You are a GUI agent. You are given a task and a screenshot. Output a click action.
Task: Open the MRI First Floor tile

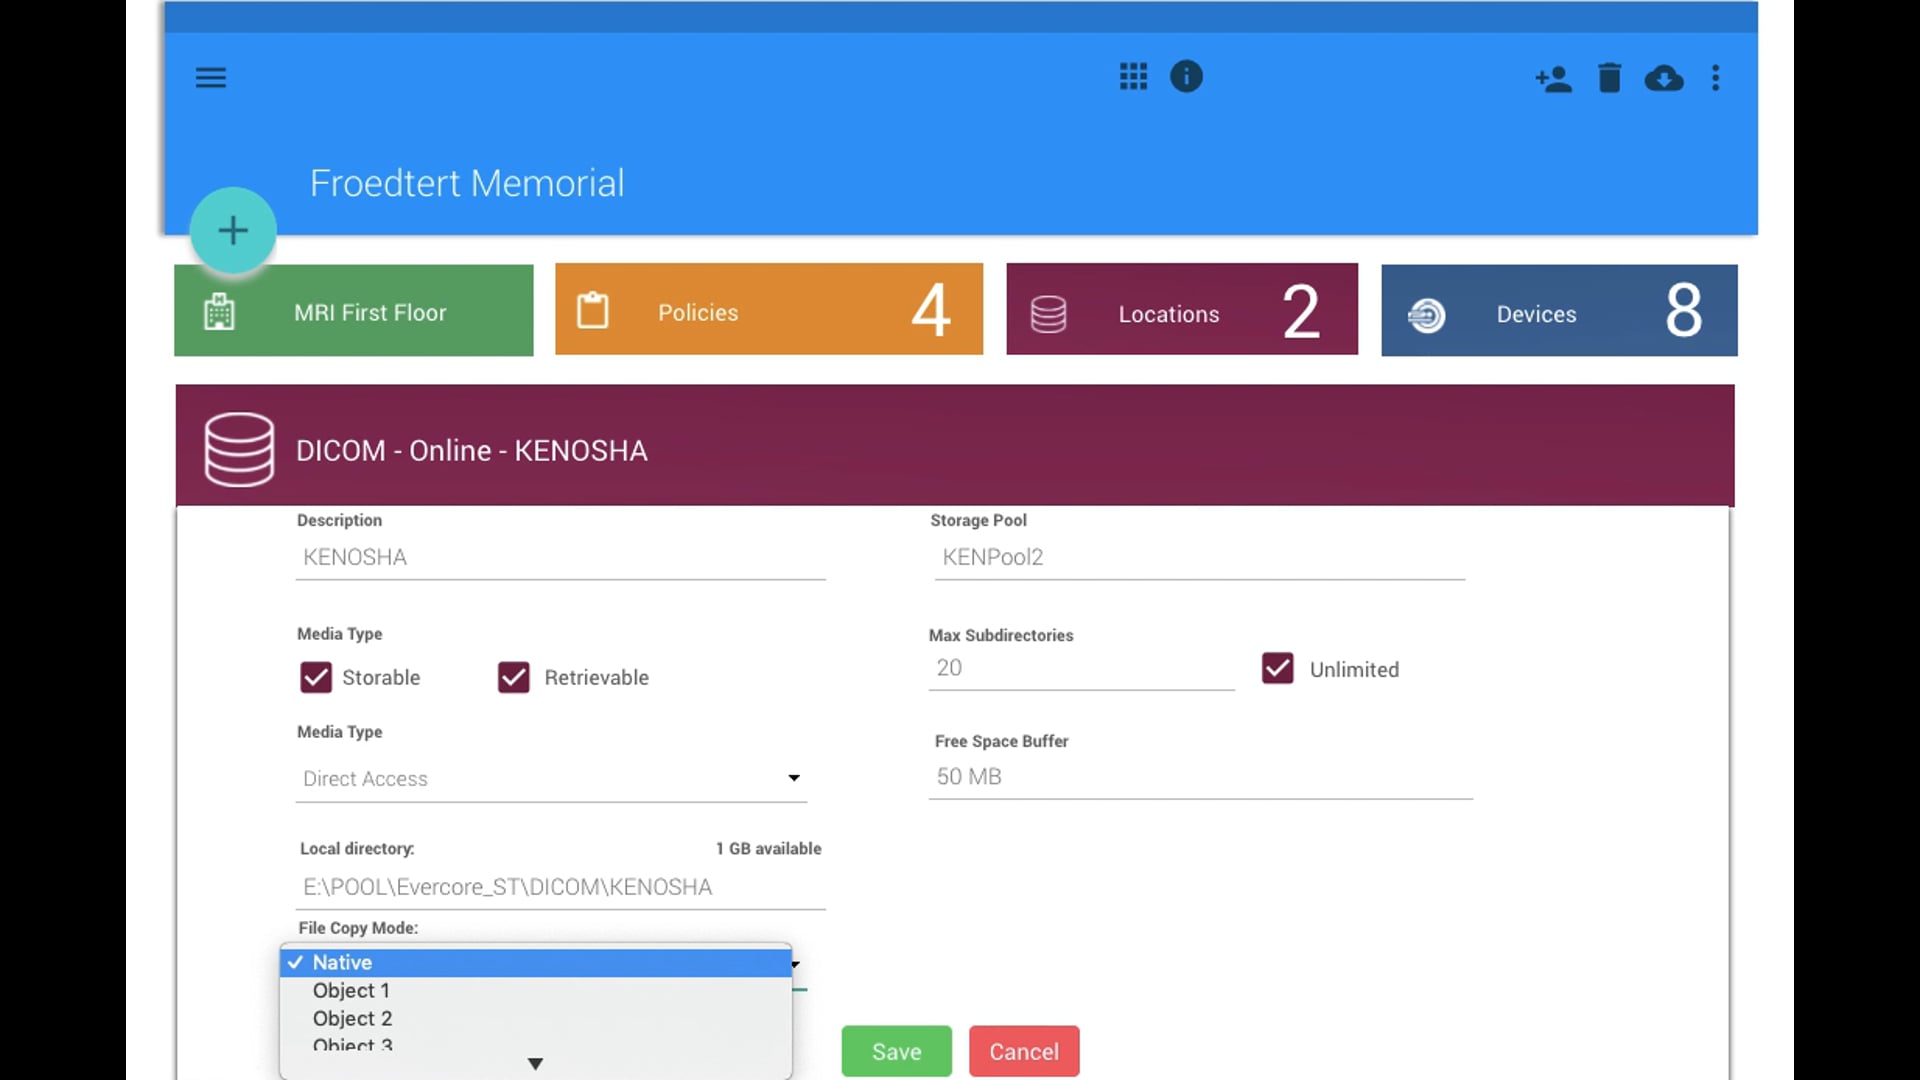coord(354,310)
